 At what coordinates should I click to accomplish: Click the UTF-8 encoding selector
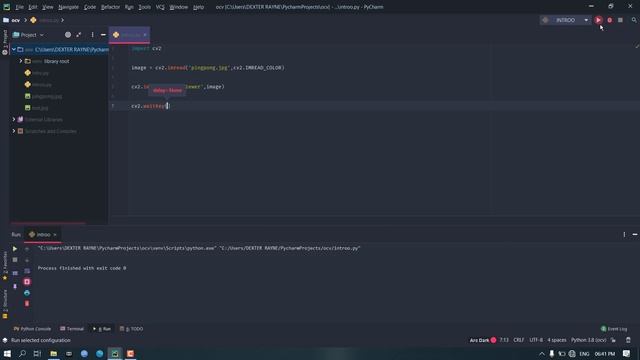536,340
